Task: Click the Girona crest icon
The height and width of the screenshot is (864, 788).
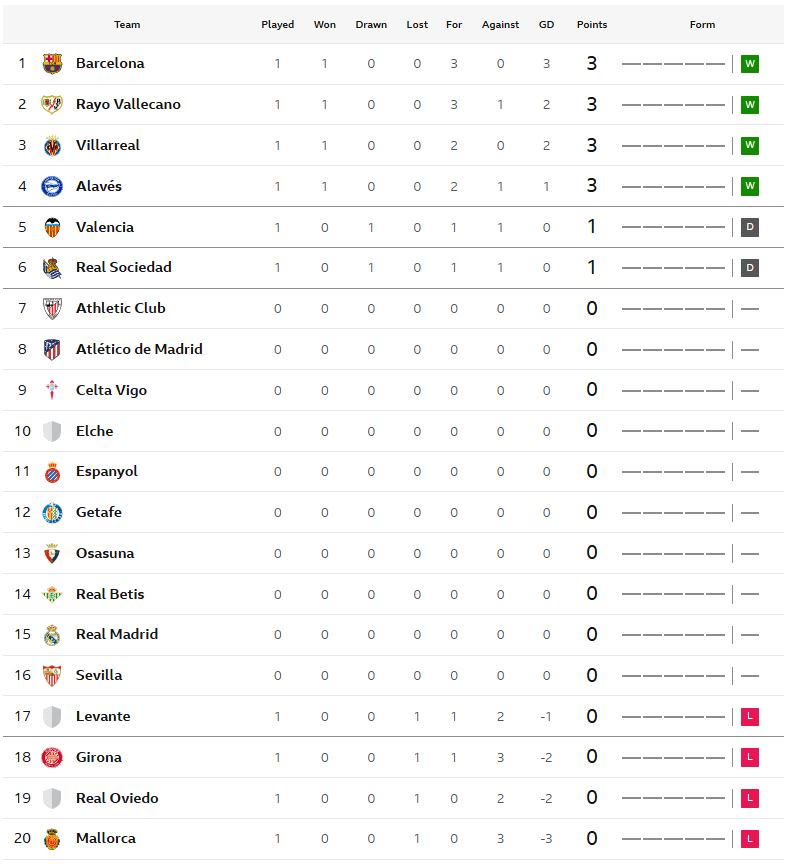Action: pyautogui.click(x=52, y=758)
